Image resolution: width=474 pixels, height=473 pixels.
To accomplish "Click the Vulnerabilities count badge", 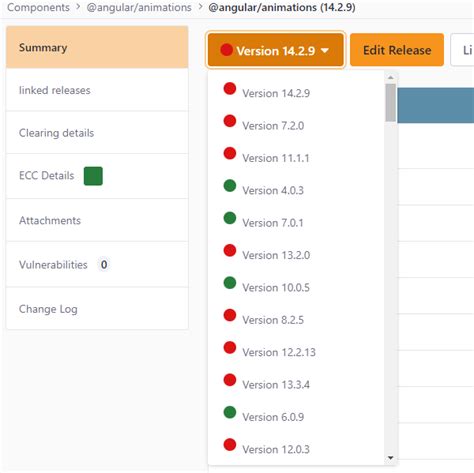I will click(104, 265).
